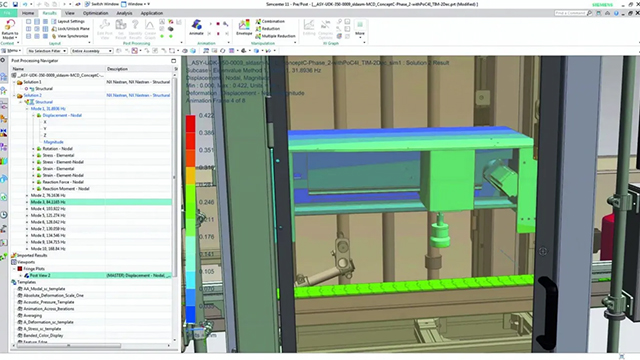Expand Mode 2 results
The height and width of the screenshot is (360, 640).
pos(27,196)
